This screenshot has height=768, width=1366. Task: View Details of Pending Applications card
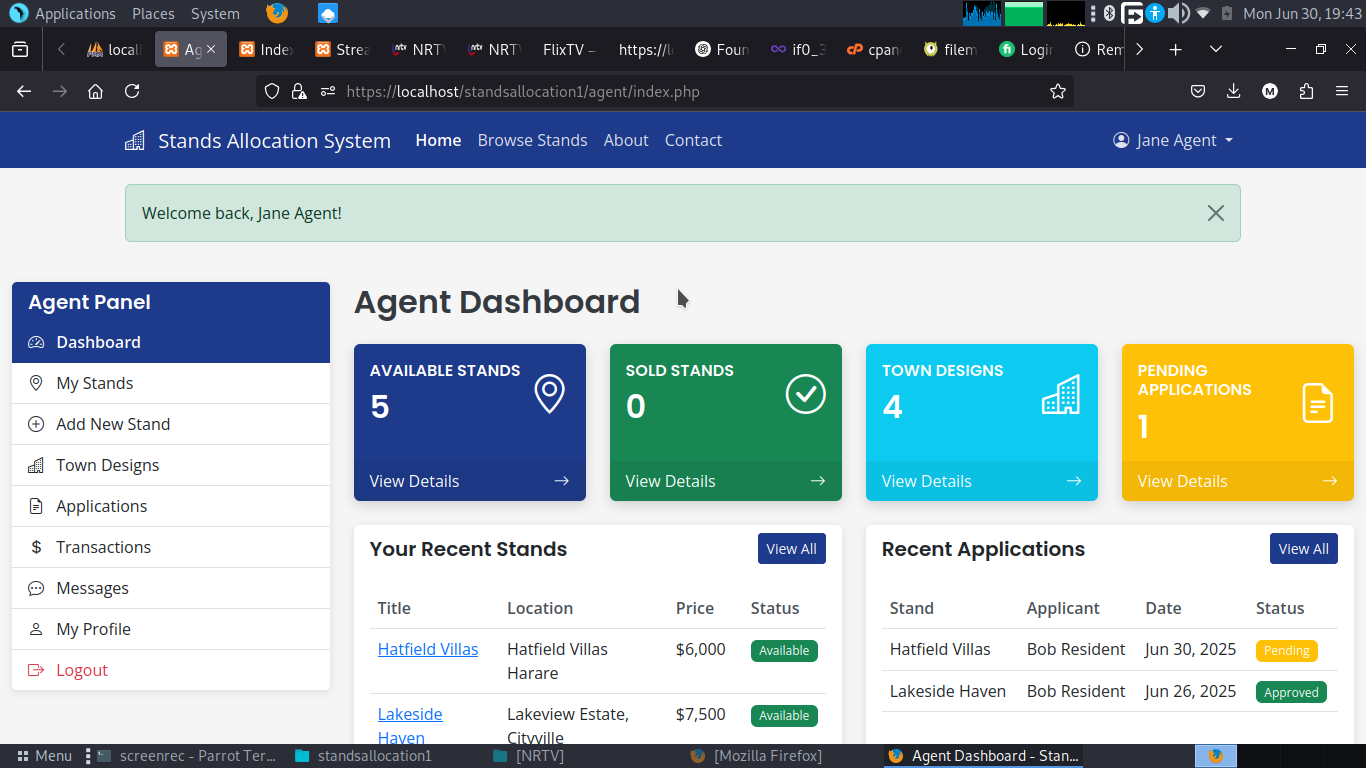coord(1238,481)
